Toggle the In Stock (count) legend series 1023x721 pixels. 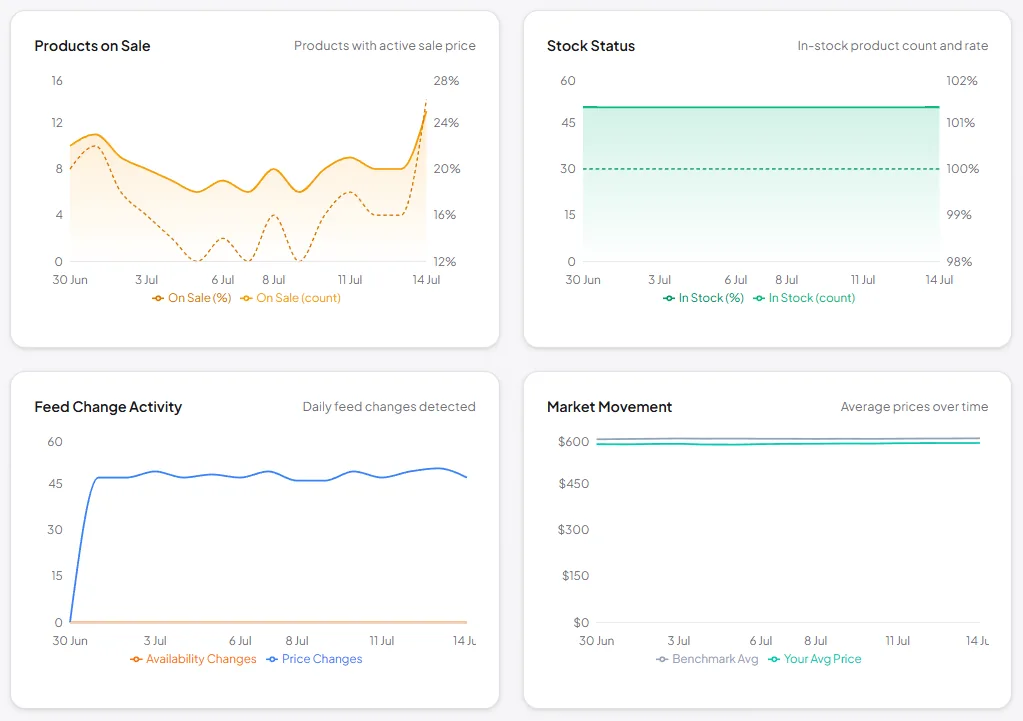804,298
